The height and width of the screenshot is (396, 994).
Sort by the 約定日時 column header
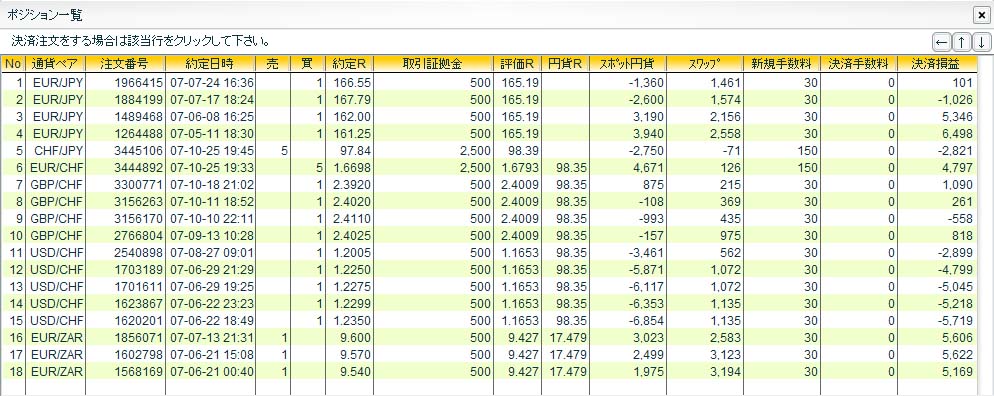210,63
